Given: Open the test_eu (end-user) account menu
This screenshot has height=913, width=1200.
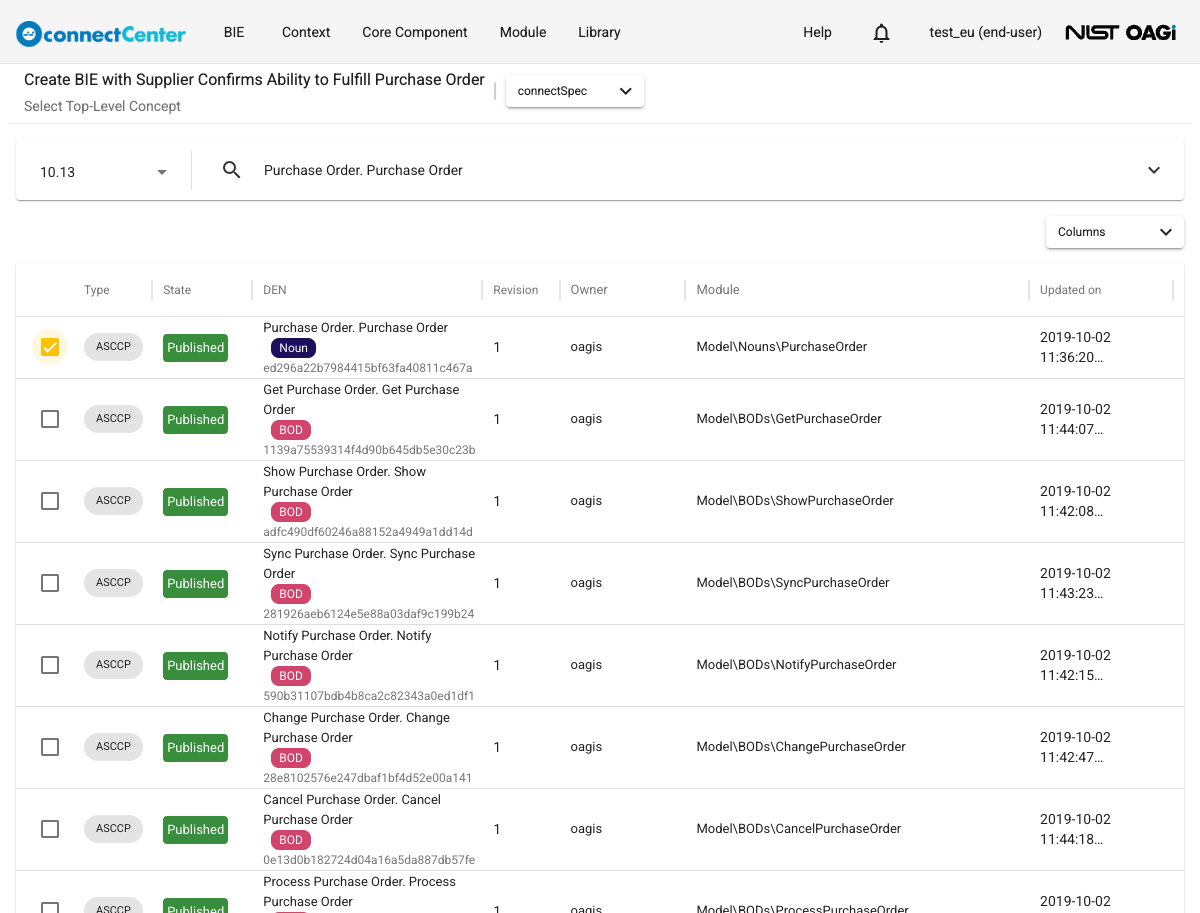Looking at the screenshot, I should 985,32.
